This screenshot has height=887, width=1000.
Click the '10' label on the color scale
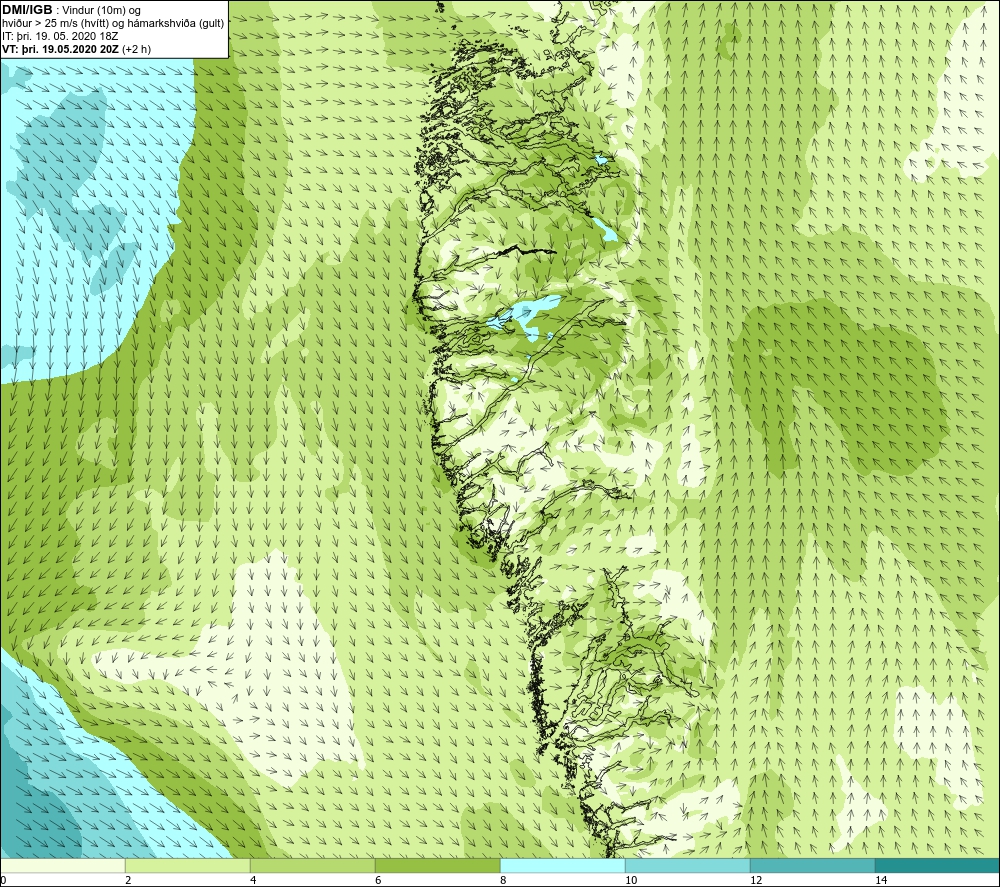coord(631,880)
